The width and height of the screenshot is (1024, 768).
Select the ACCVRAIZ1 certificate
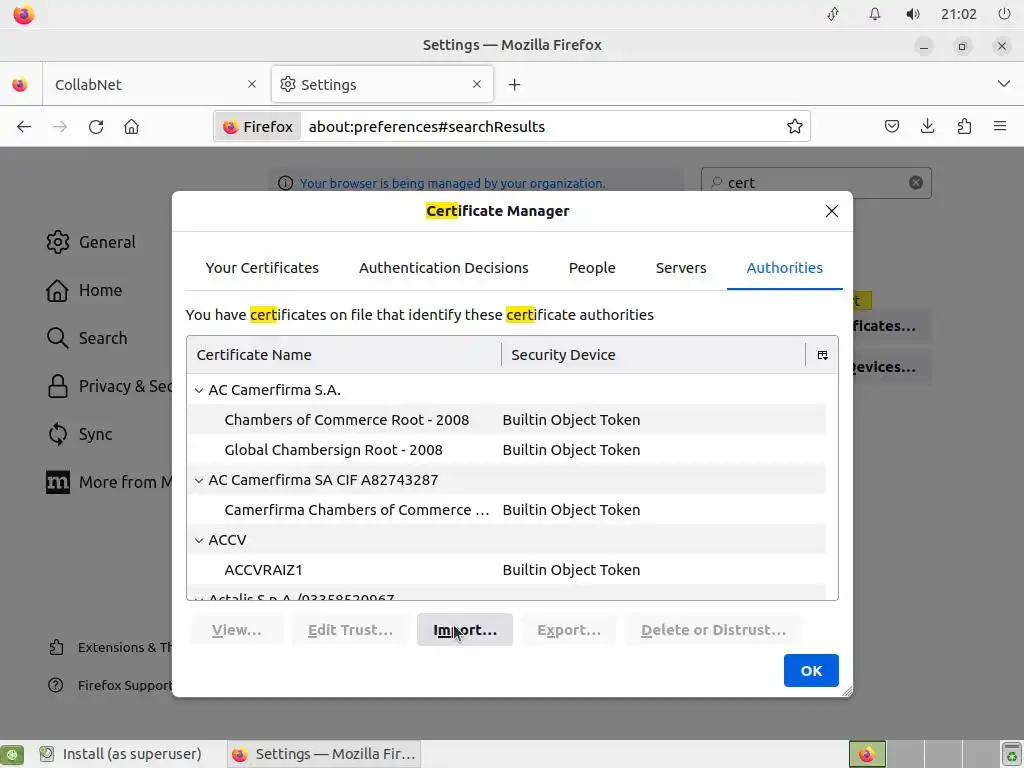[507, 570]
